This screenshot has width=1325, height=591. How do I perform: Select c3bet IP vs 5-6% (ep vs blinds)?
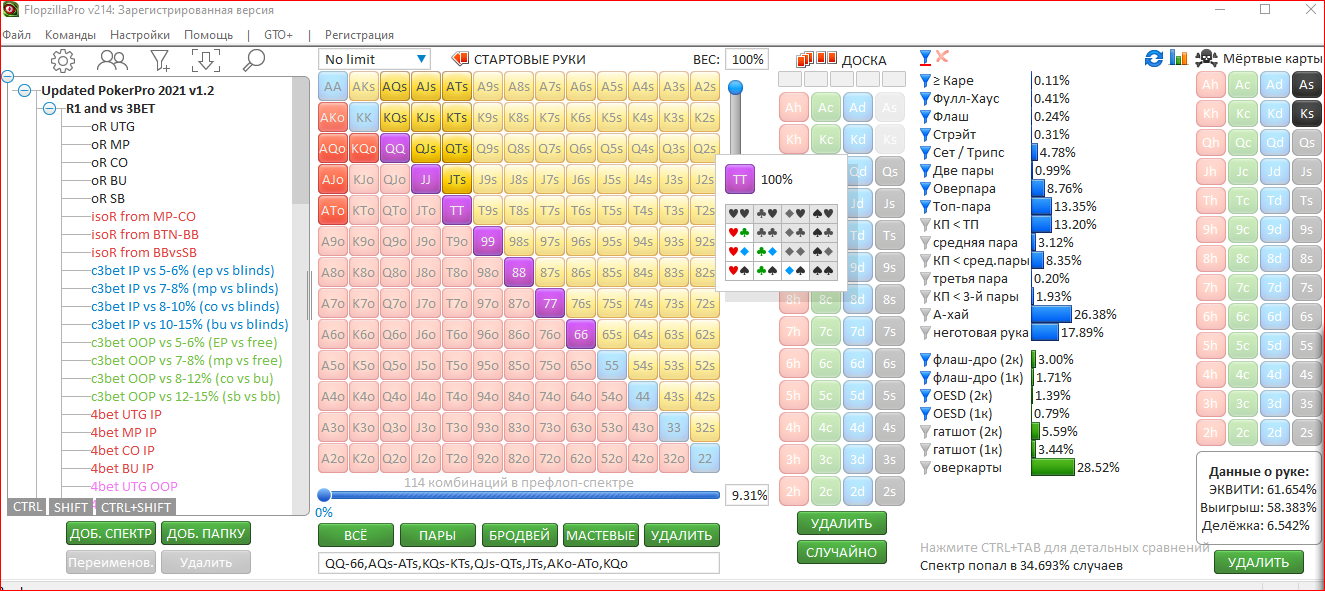pyautogui.click(x=184, y=270)
